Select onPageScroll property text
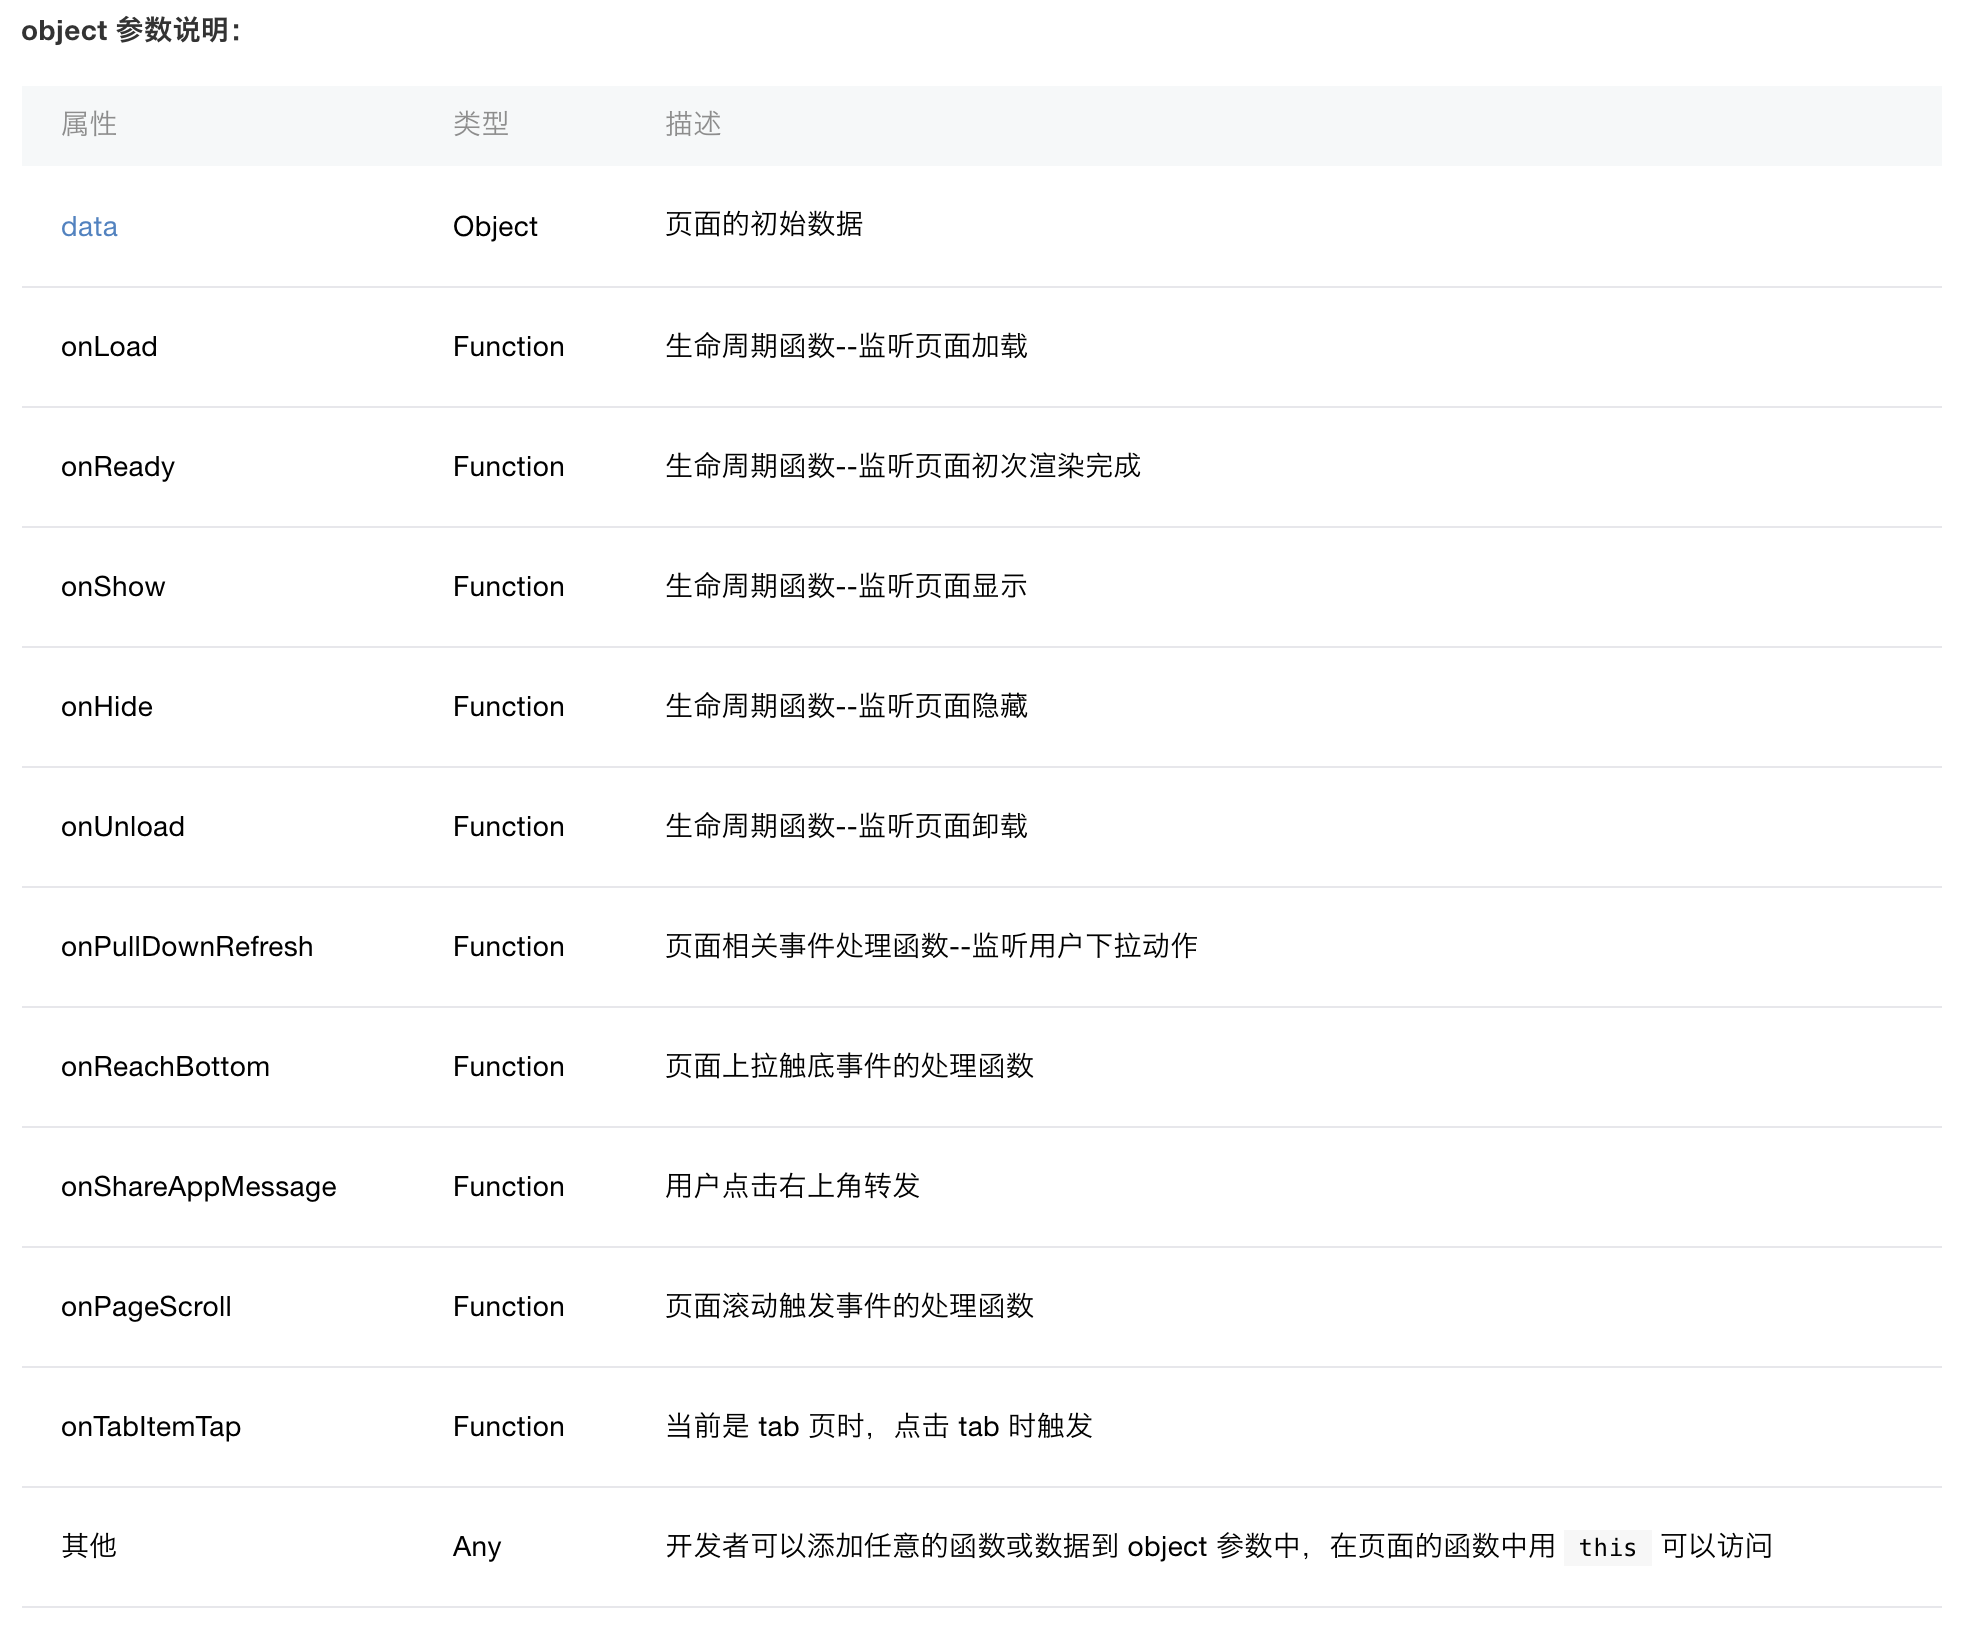The width and height of the screenshot is (1962, 1626). (146, 1307)
